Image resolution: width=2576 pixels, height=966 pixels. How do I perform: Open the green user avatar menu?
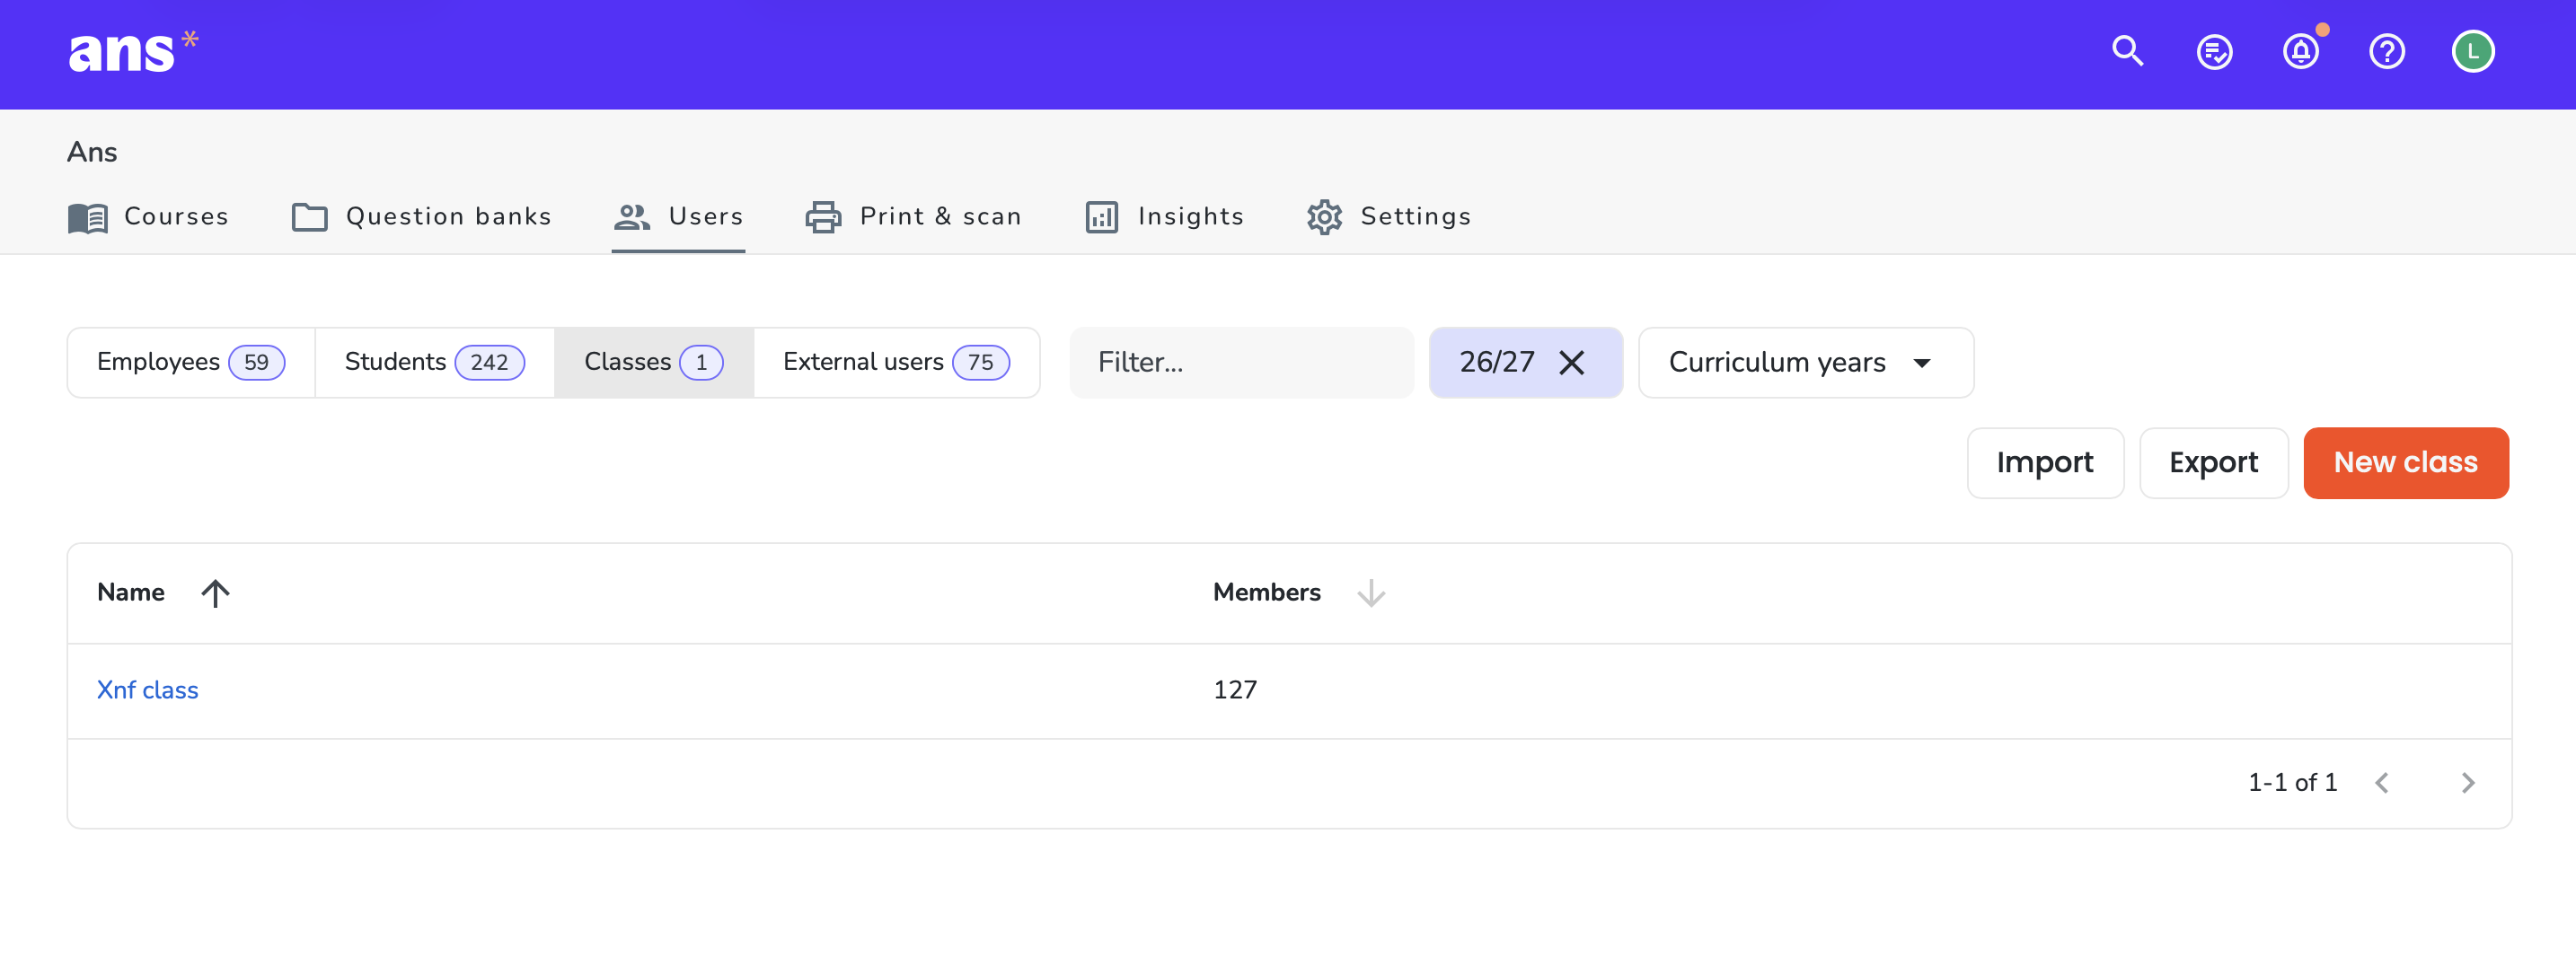(x=2472, y=51)
